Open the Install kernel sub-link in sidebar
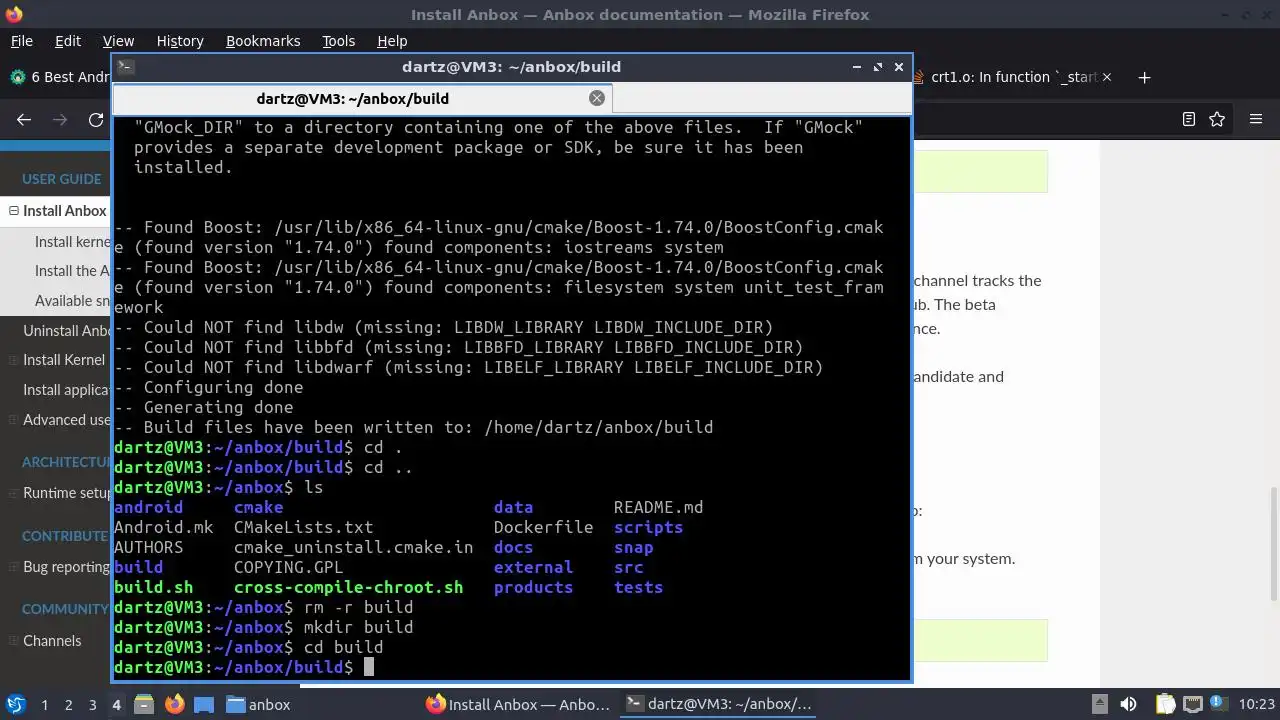 point(73,241)
